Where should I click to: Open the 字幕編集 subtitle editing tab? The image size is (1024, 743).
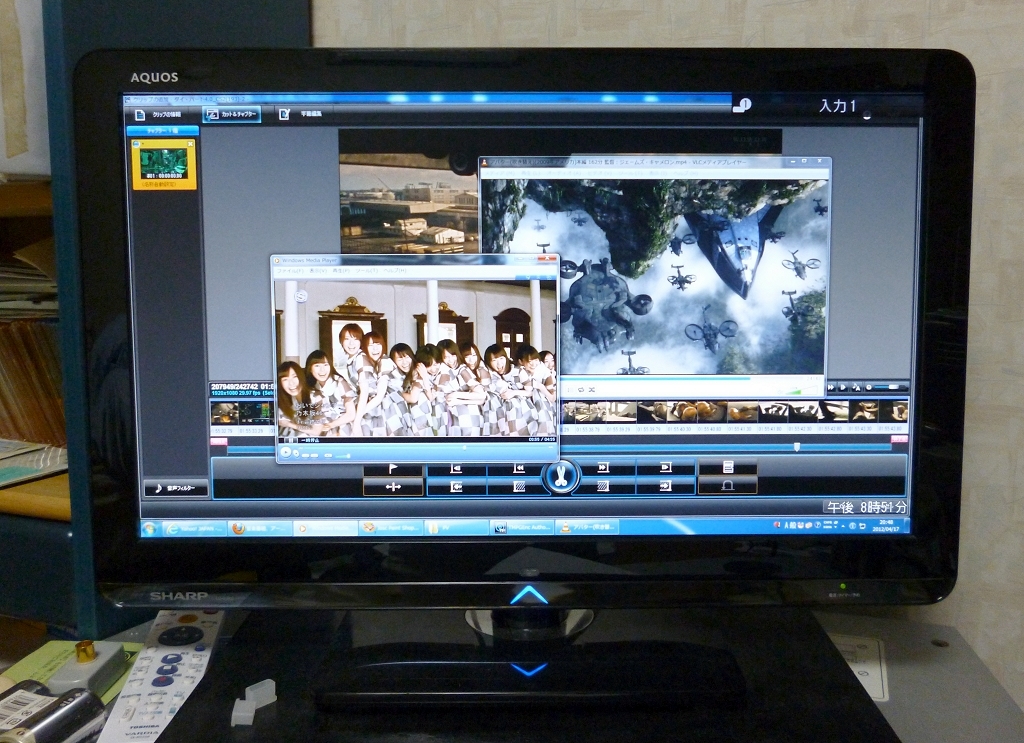pos(302,114)
